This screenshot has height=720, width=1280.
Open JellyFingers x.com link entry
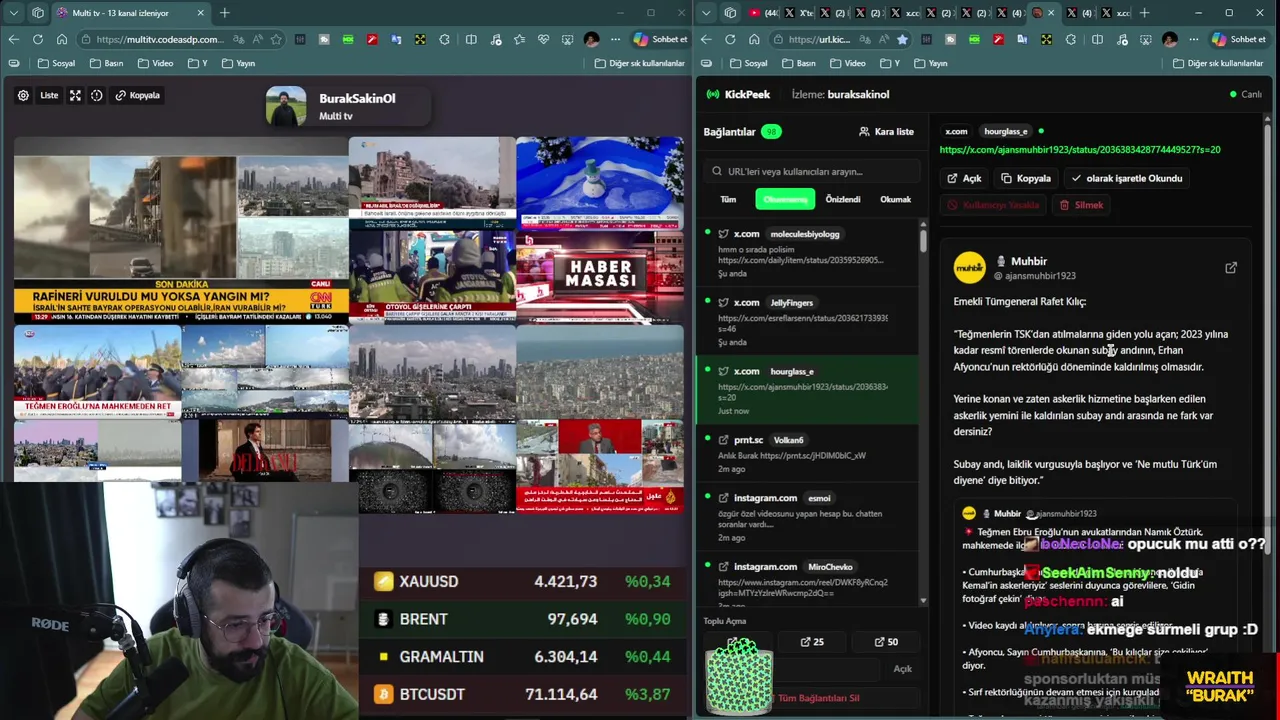point(806,322)
